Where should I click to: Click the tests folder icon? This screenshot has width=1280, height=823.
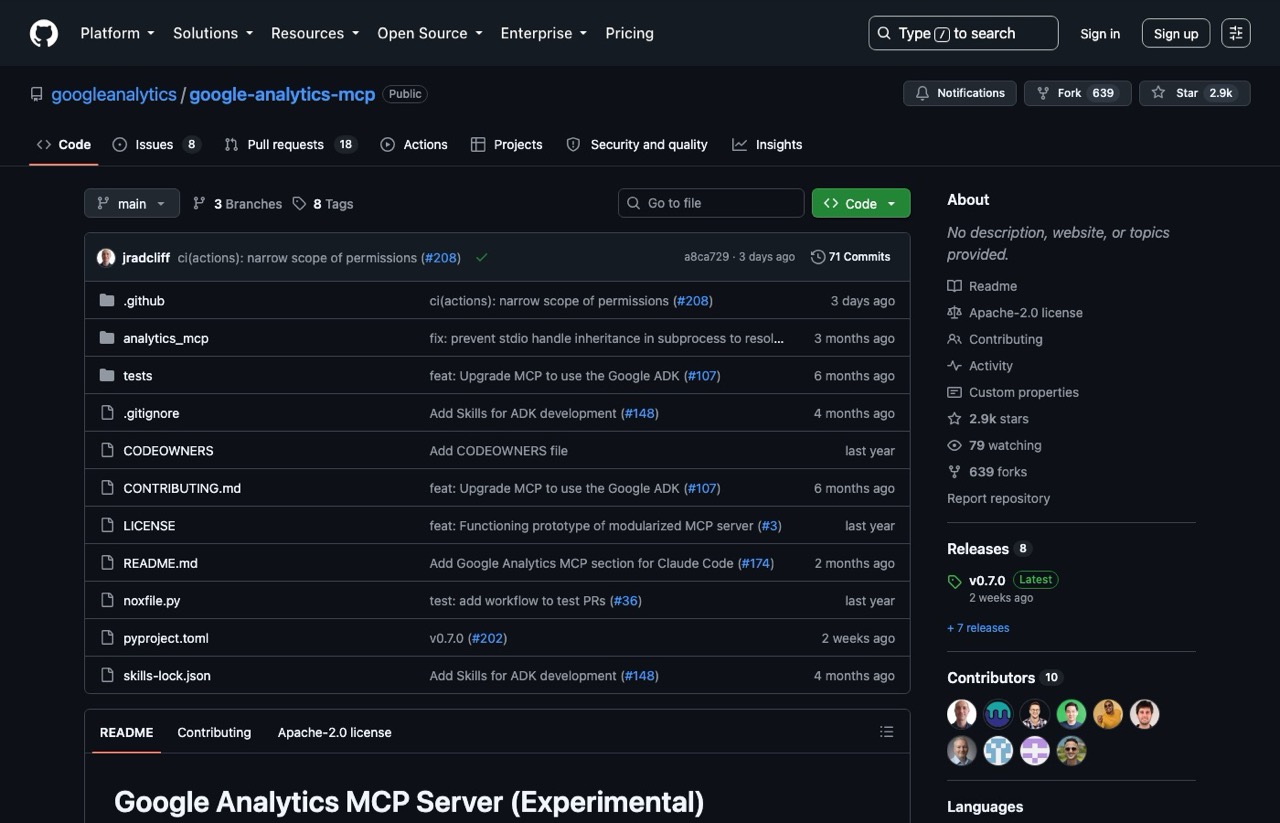107,375
